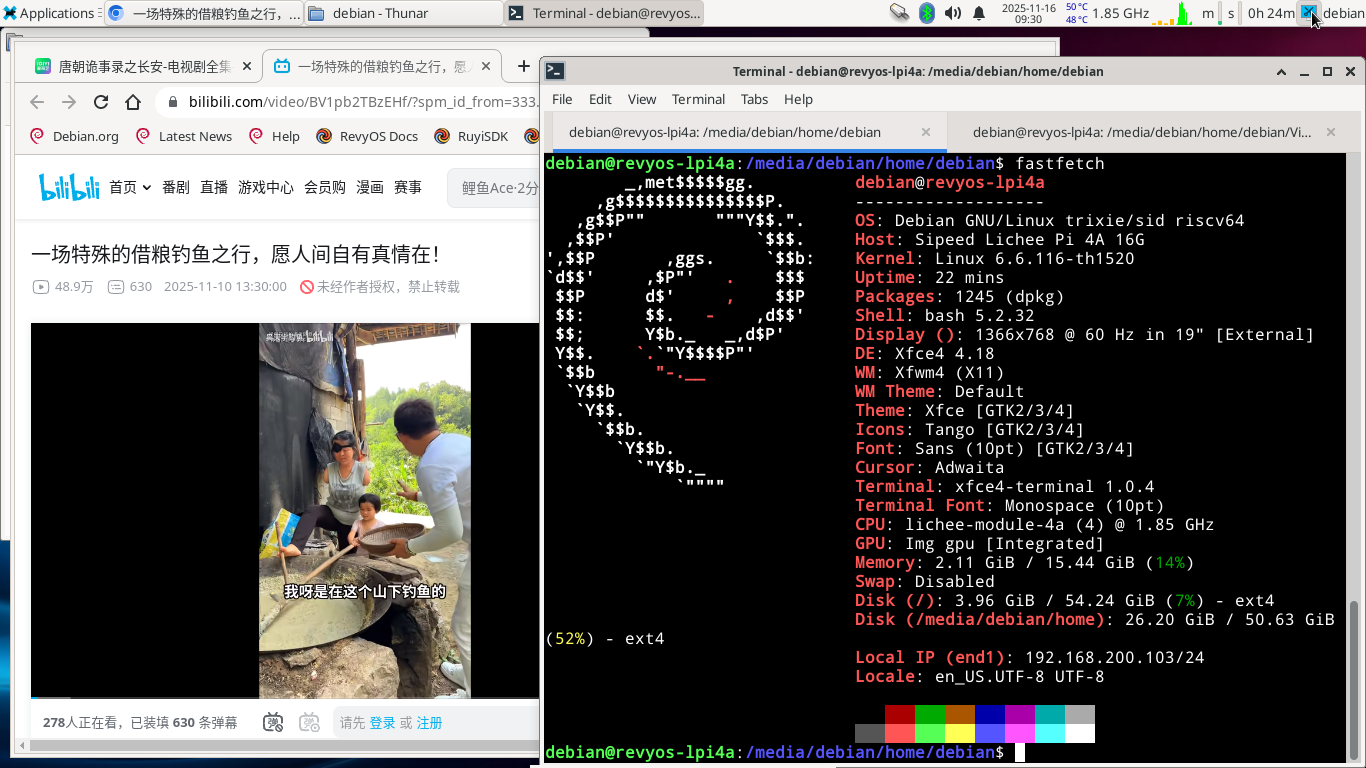This screenshot has height=768, width=1366.
Task: Open the Bluetooth tray icon
Action: (x=927, y=13)
